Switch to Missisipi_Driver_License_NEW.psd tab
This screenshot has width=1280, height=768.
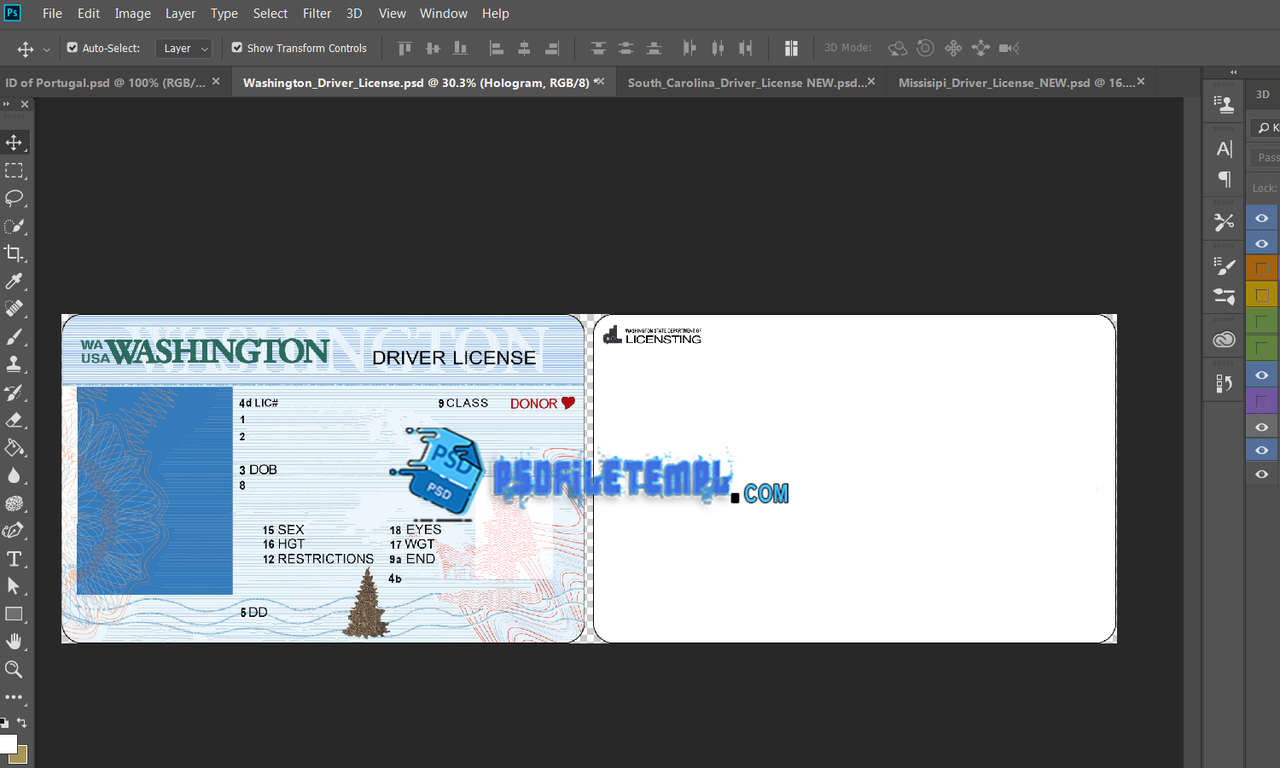pyautogui.click(x=1016, y=82)
